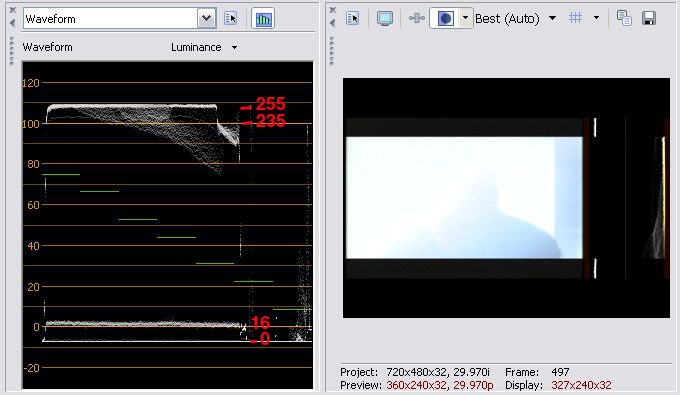Close the video preview panel

[x=333, y=10]
